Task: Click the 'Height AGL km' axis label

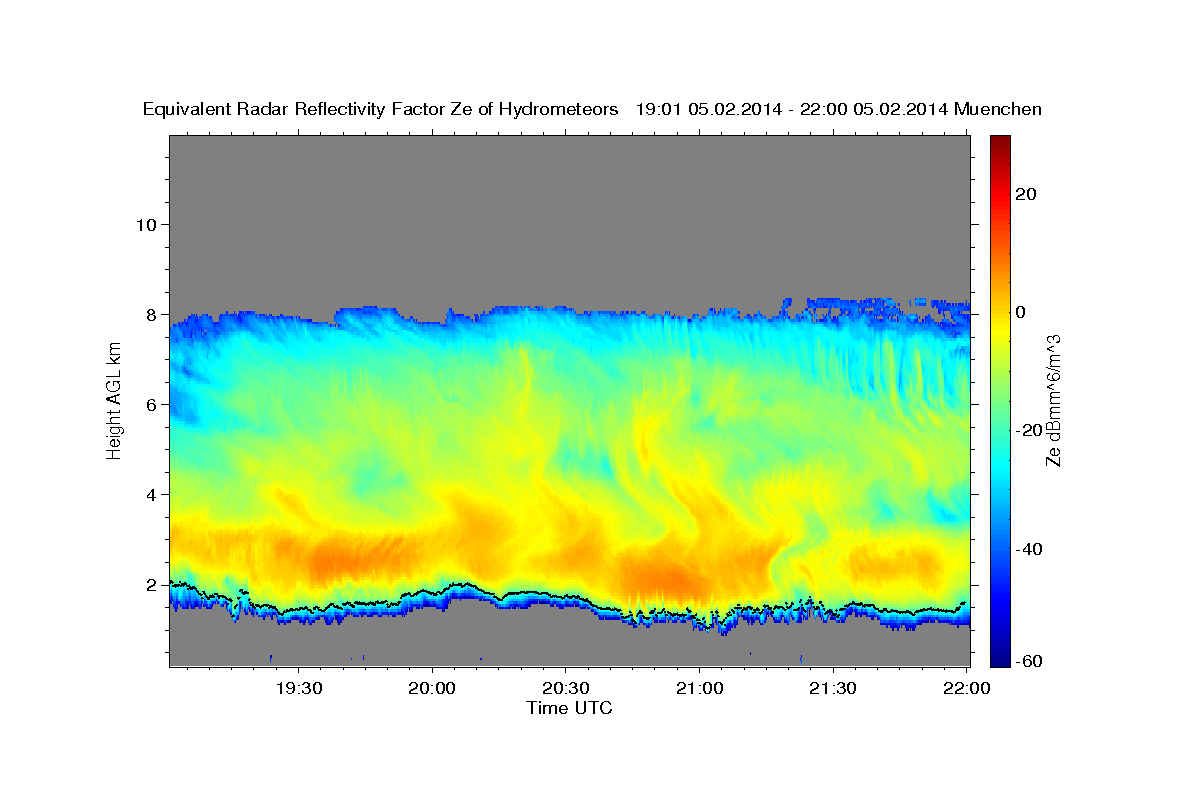Action: click(x=114, y=400)
